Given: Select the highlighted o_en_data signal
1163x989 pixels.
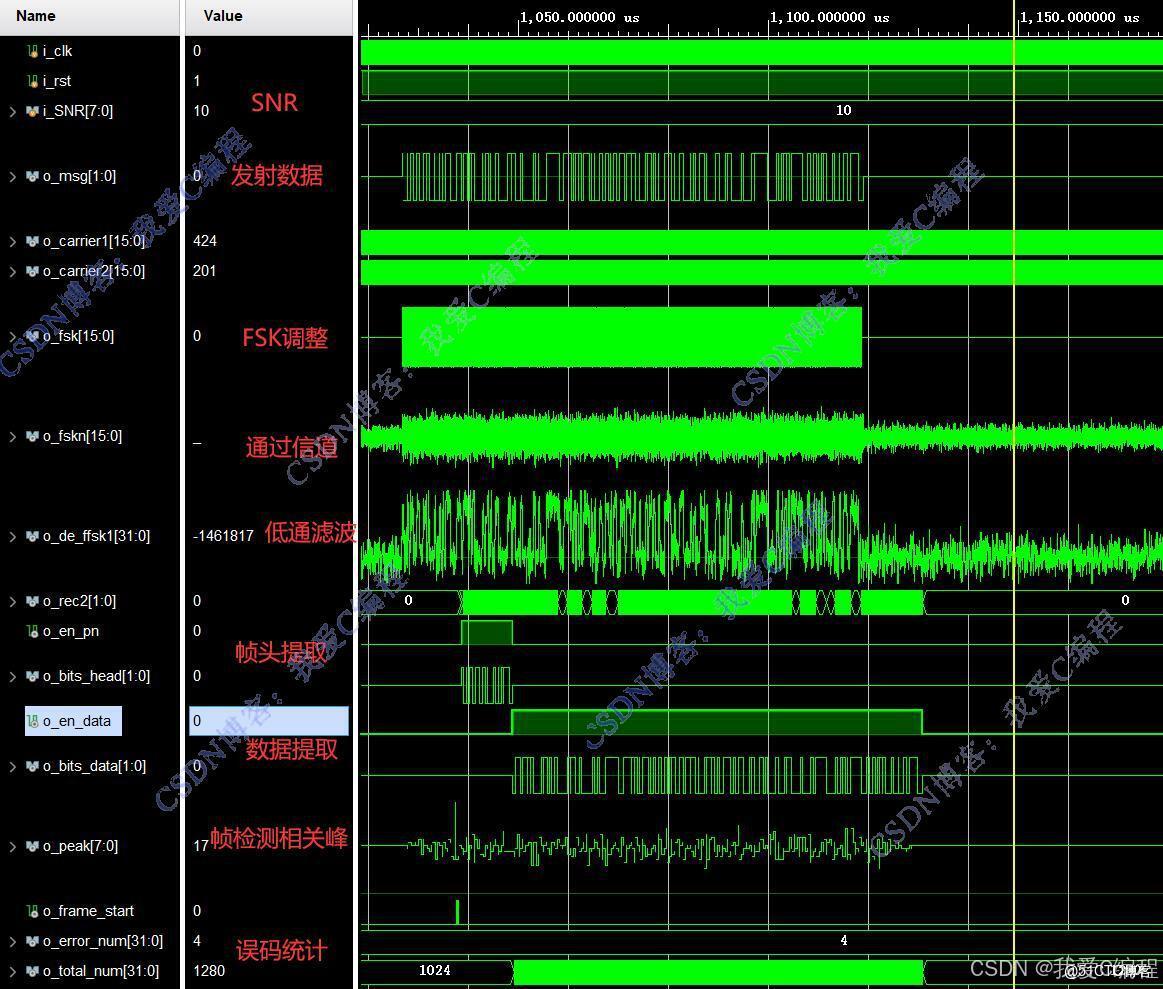Looking at the screenshot, I should pos(73,721).
